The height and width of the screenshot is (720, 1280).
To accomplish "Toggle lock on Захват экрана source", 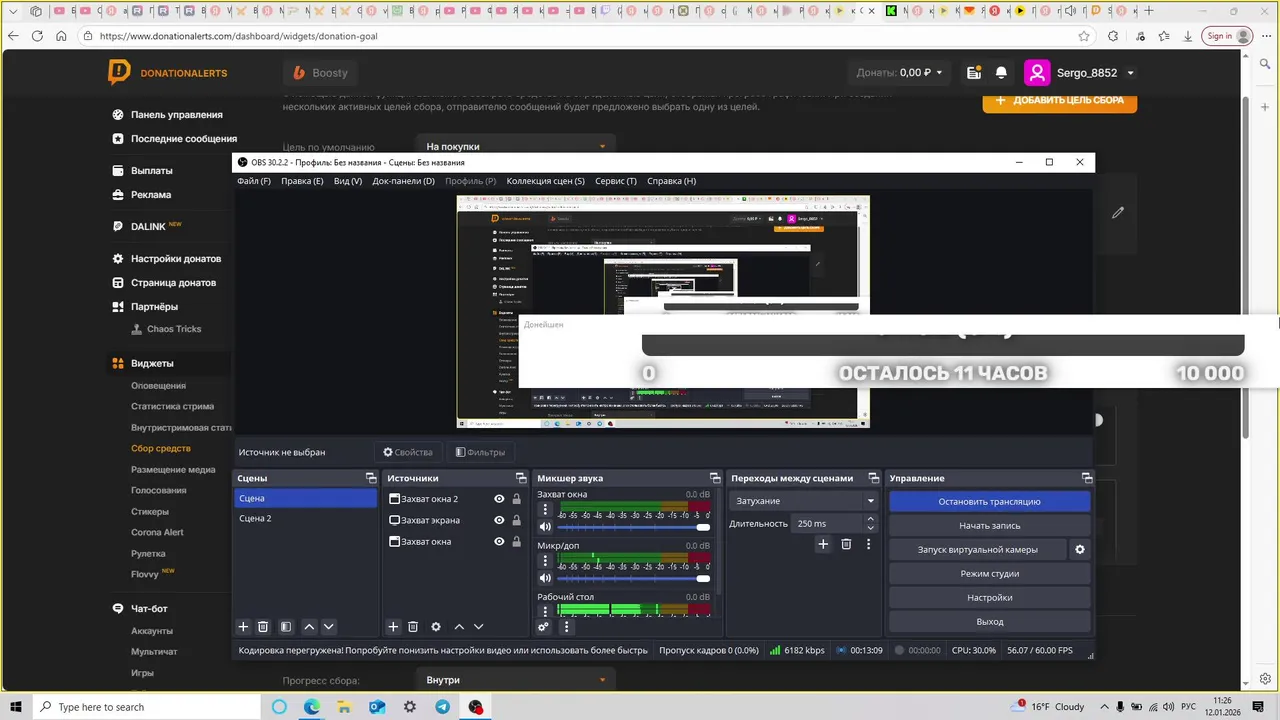I will tap(516, 520).
